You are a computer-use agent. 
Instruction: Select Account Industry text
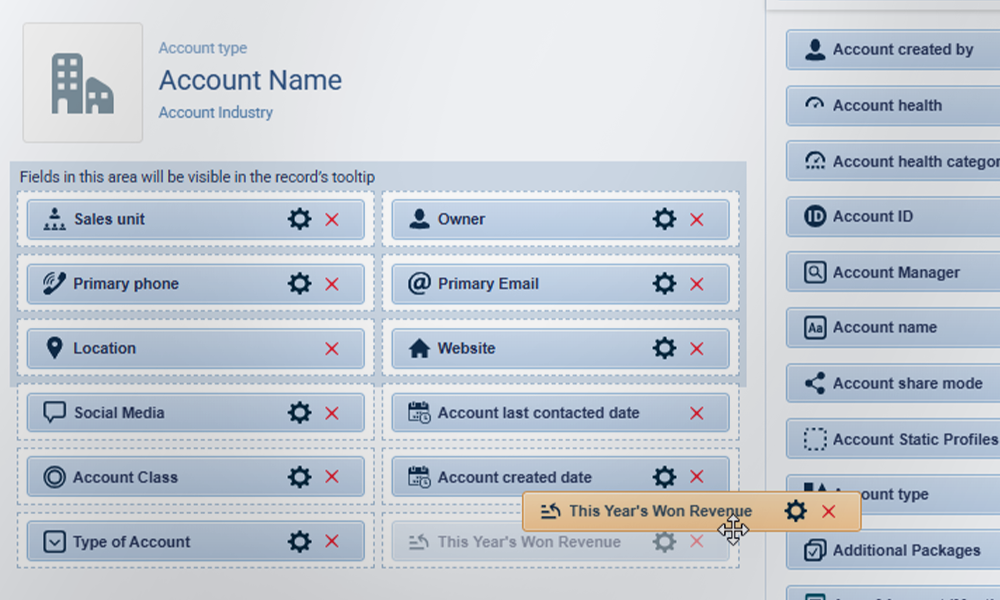pos(216,113)
